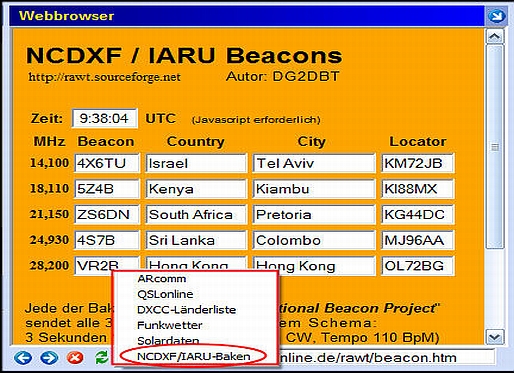The width and height of the screenshot is (514, 373).
Task: Choose NCDXF/IARU-Baken menu entry
Action: point(194,356)
